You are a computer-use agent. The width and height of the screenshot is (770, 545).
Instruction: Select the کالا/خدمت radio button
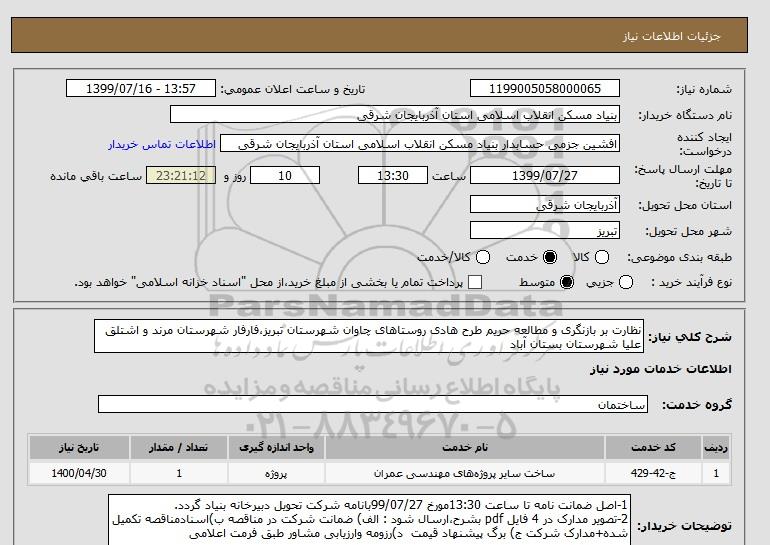coord(483,257)
